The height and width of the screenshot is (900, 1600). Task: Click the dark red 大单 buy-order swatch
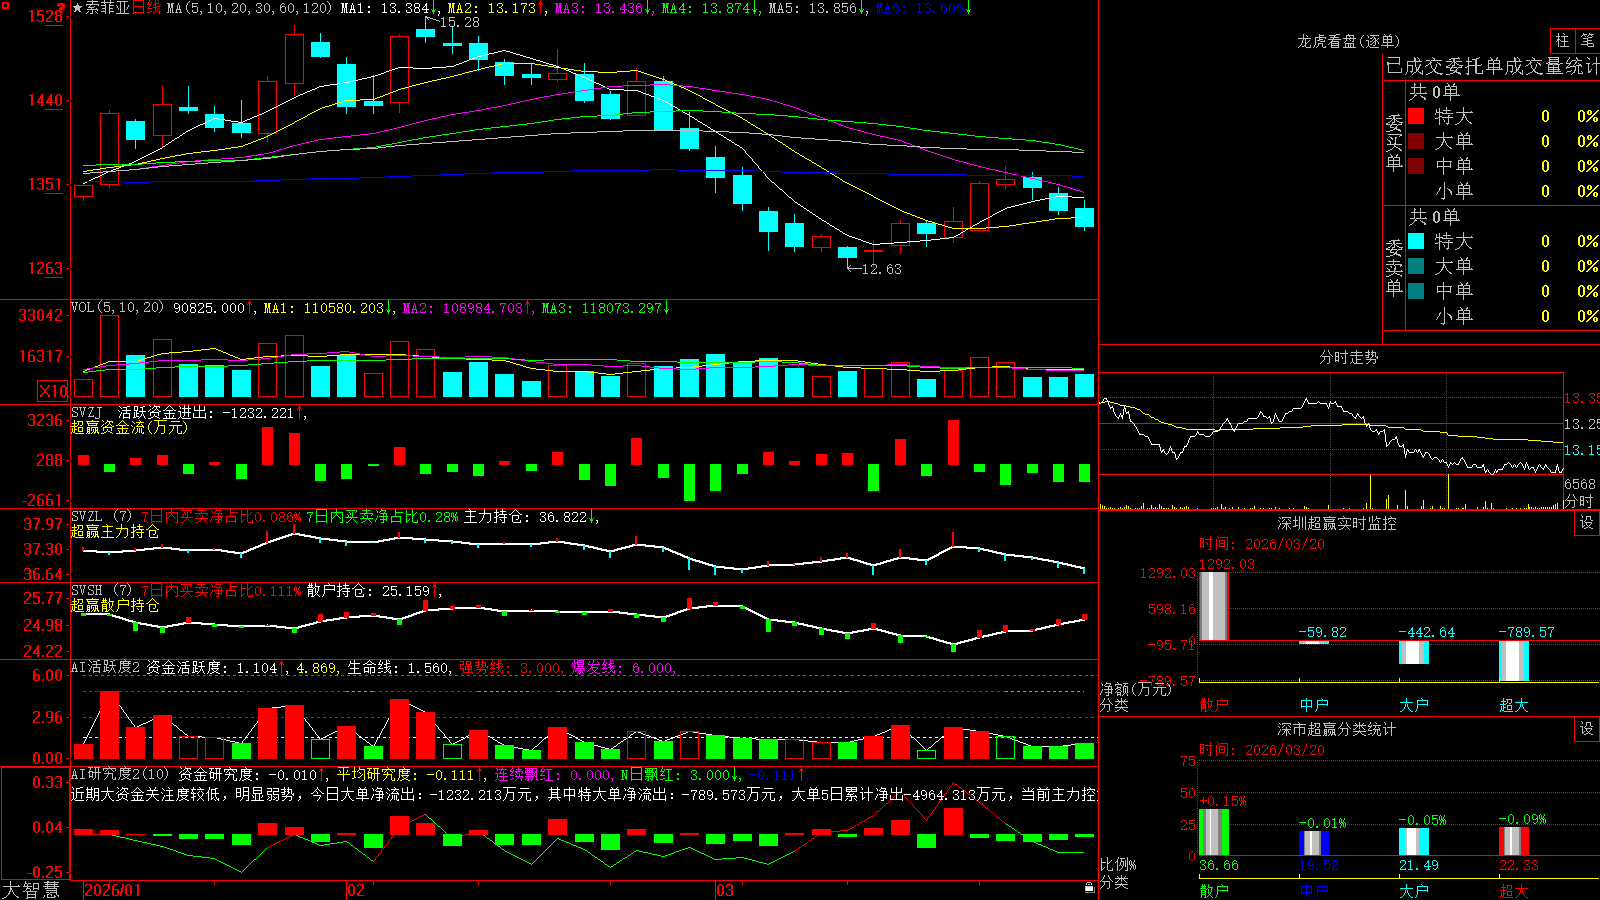1416,141
